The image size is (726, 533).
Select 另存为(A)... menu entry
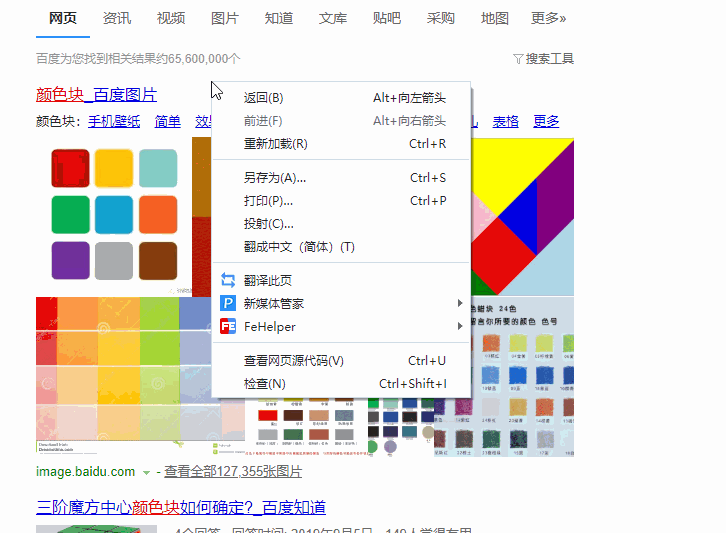(x=341, y=178)
